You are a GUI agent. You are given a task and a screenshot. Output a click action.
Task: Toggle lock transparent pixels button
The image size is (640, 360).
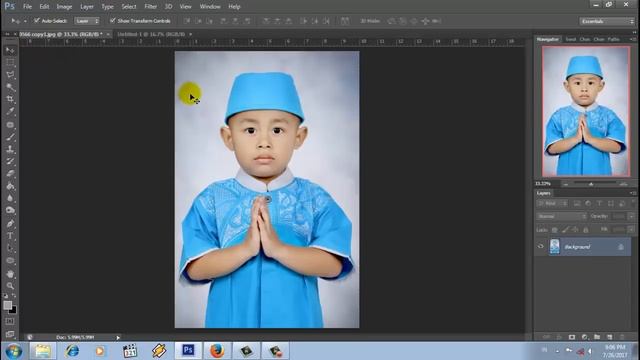pos(554,230)
